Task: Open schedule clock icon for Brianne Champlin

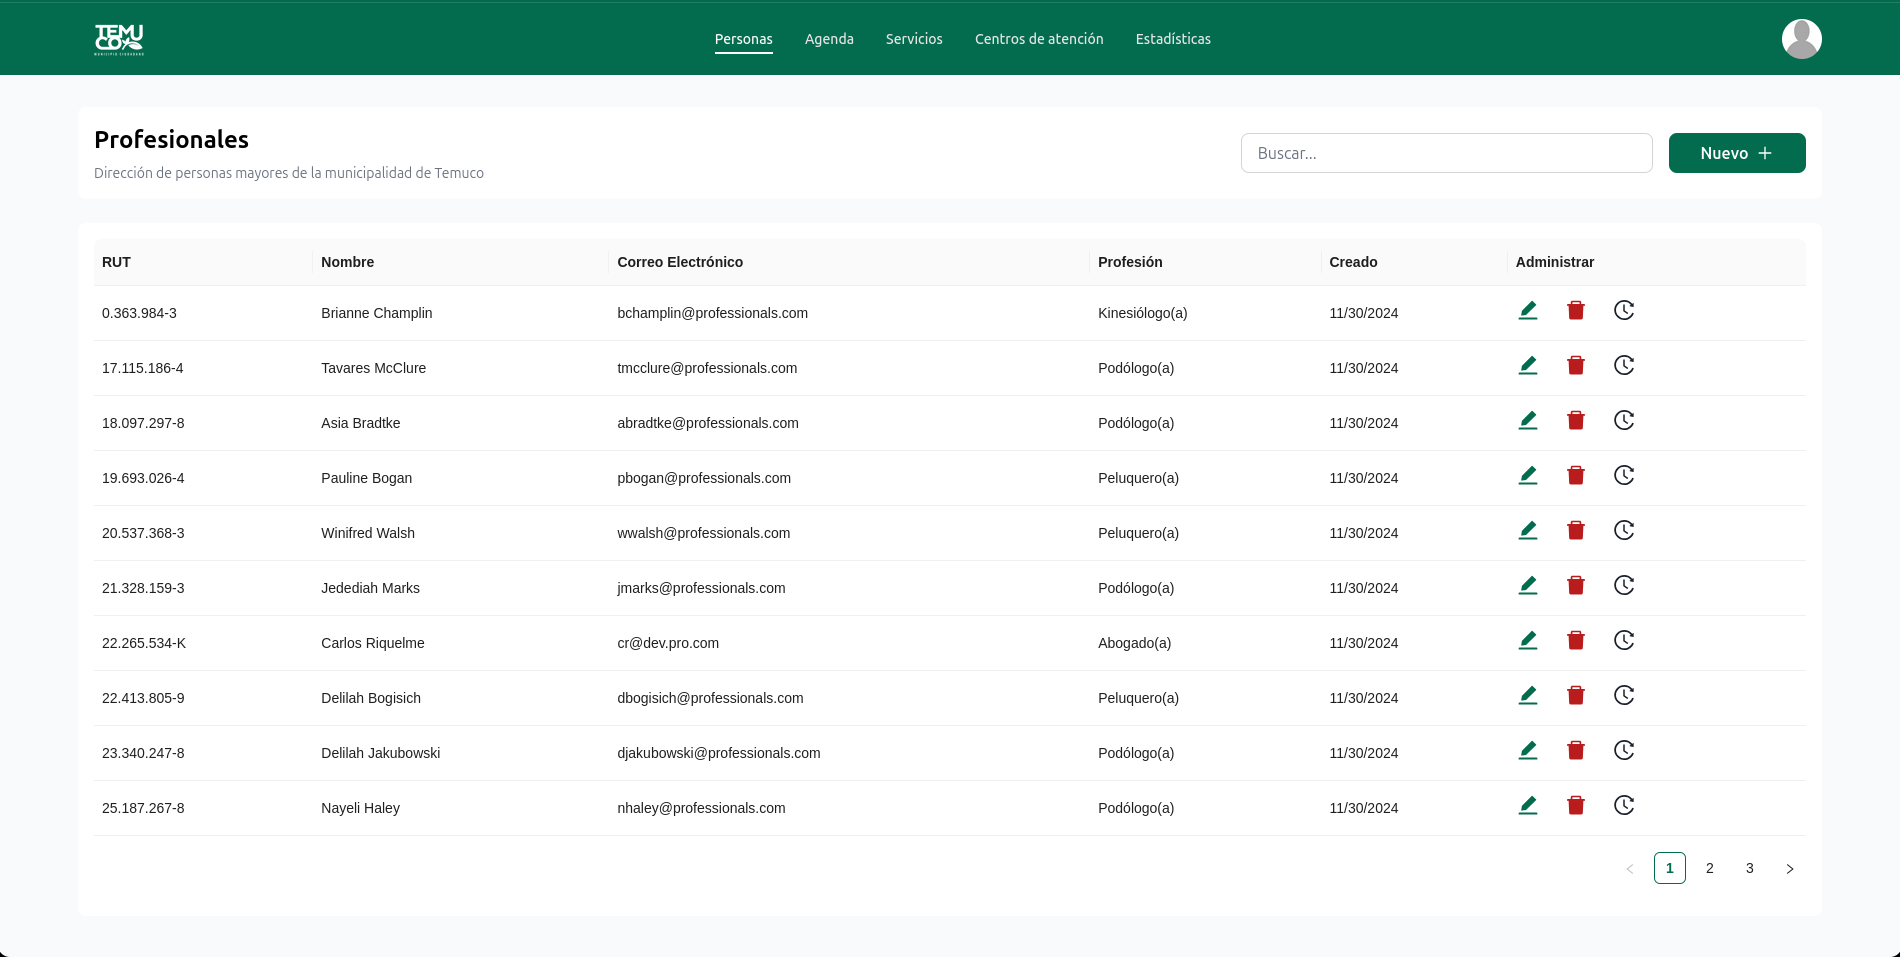Action: (1624, 311)
